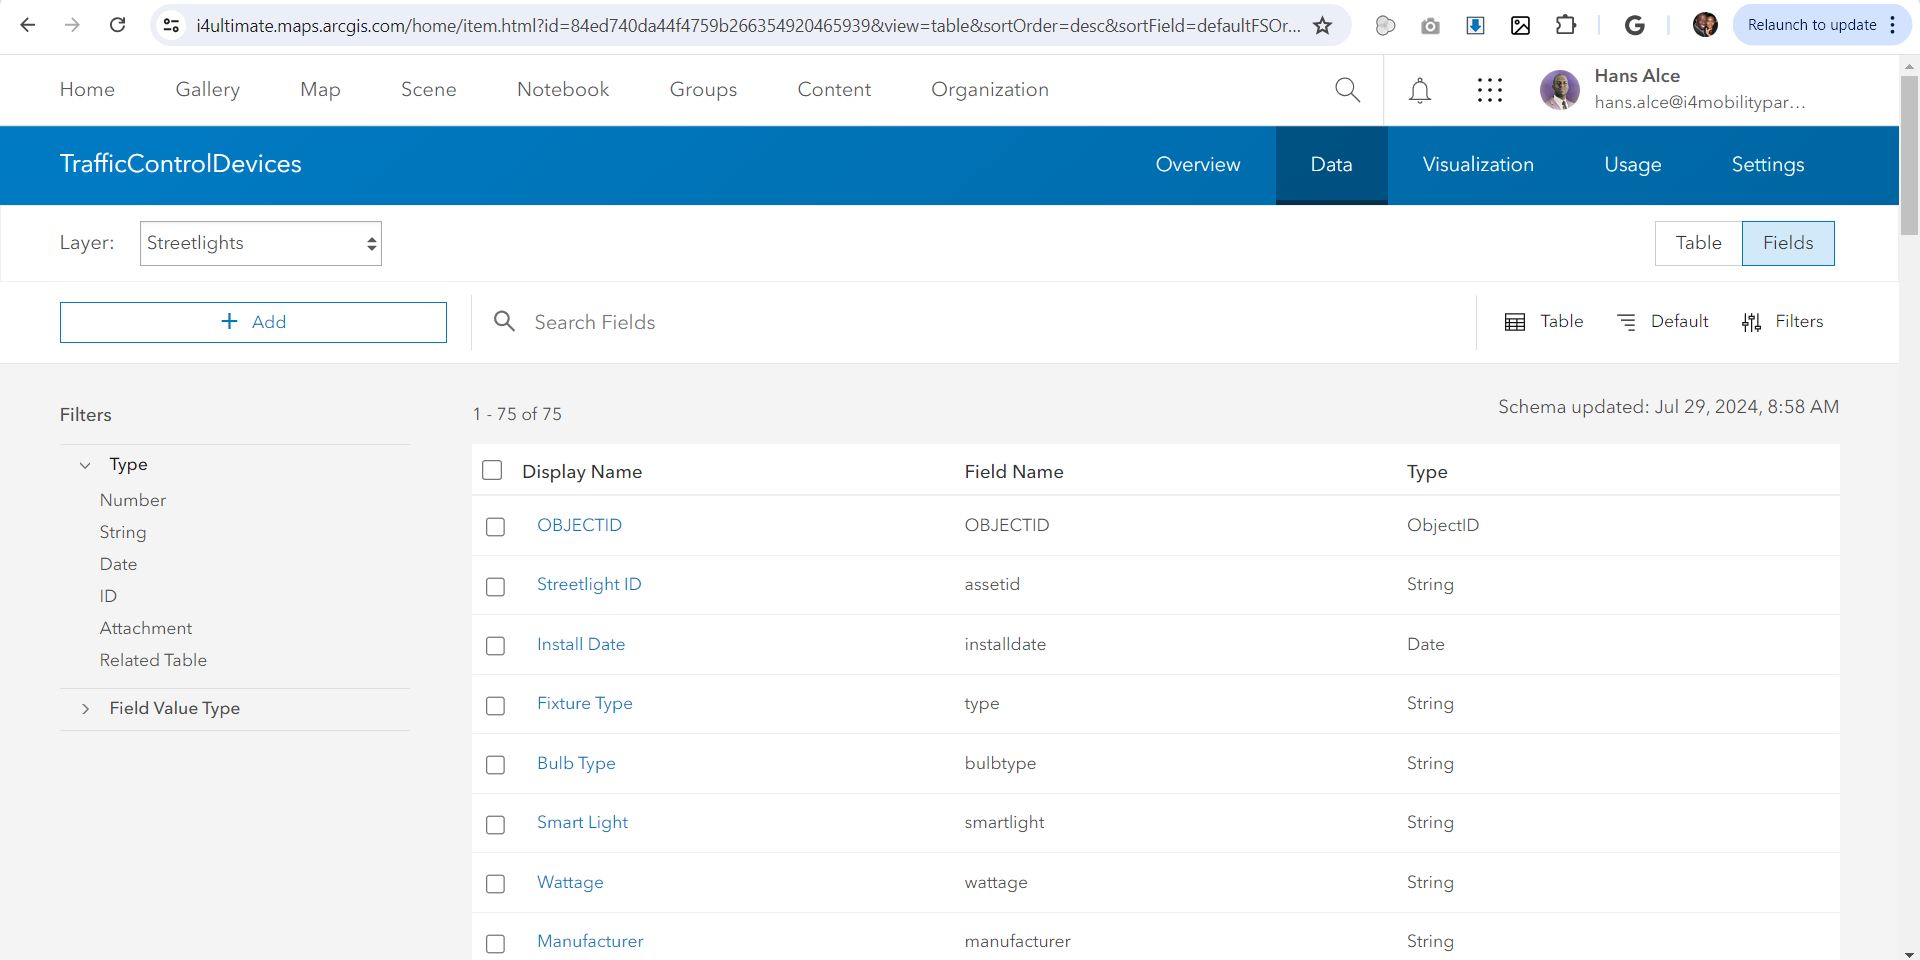This screenshot has width=1920, height=960.
Task: Collapse the Type filter section
Action: click(86, 465)
